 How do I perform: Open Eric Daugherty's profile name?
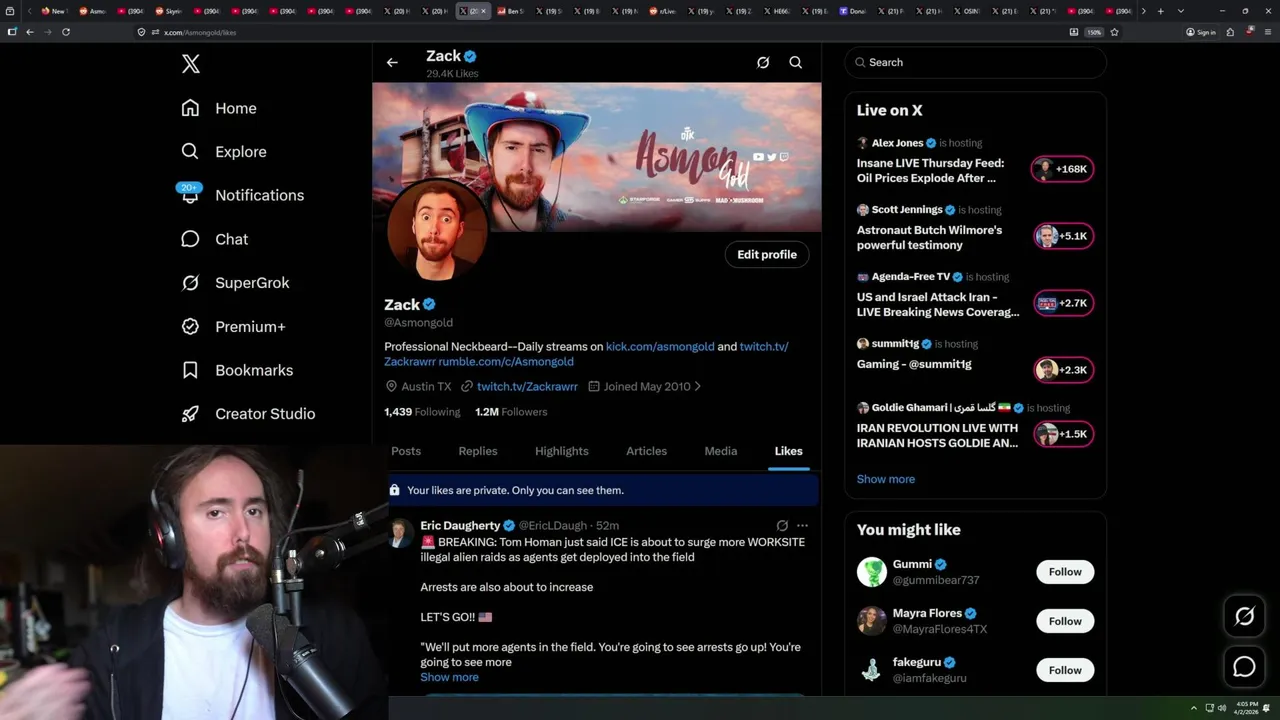click(460, 525)
